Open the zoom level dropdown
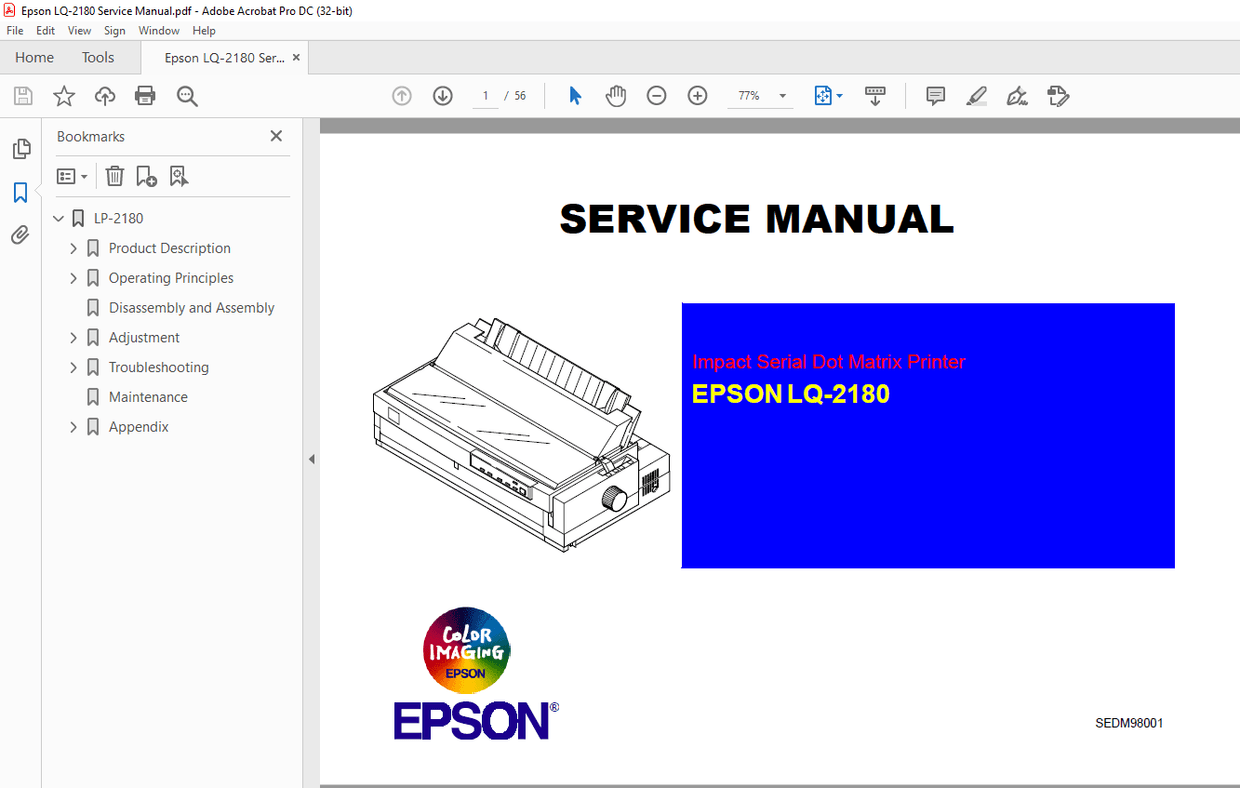 coord(783,95)
